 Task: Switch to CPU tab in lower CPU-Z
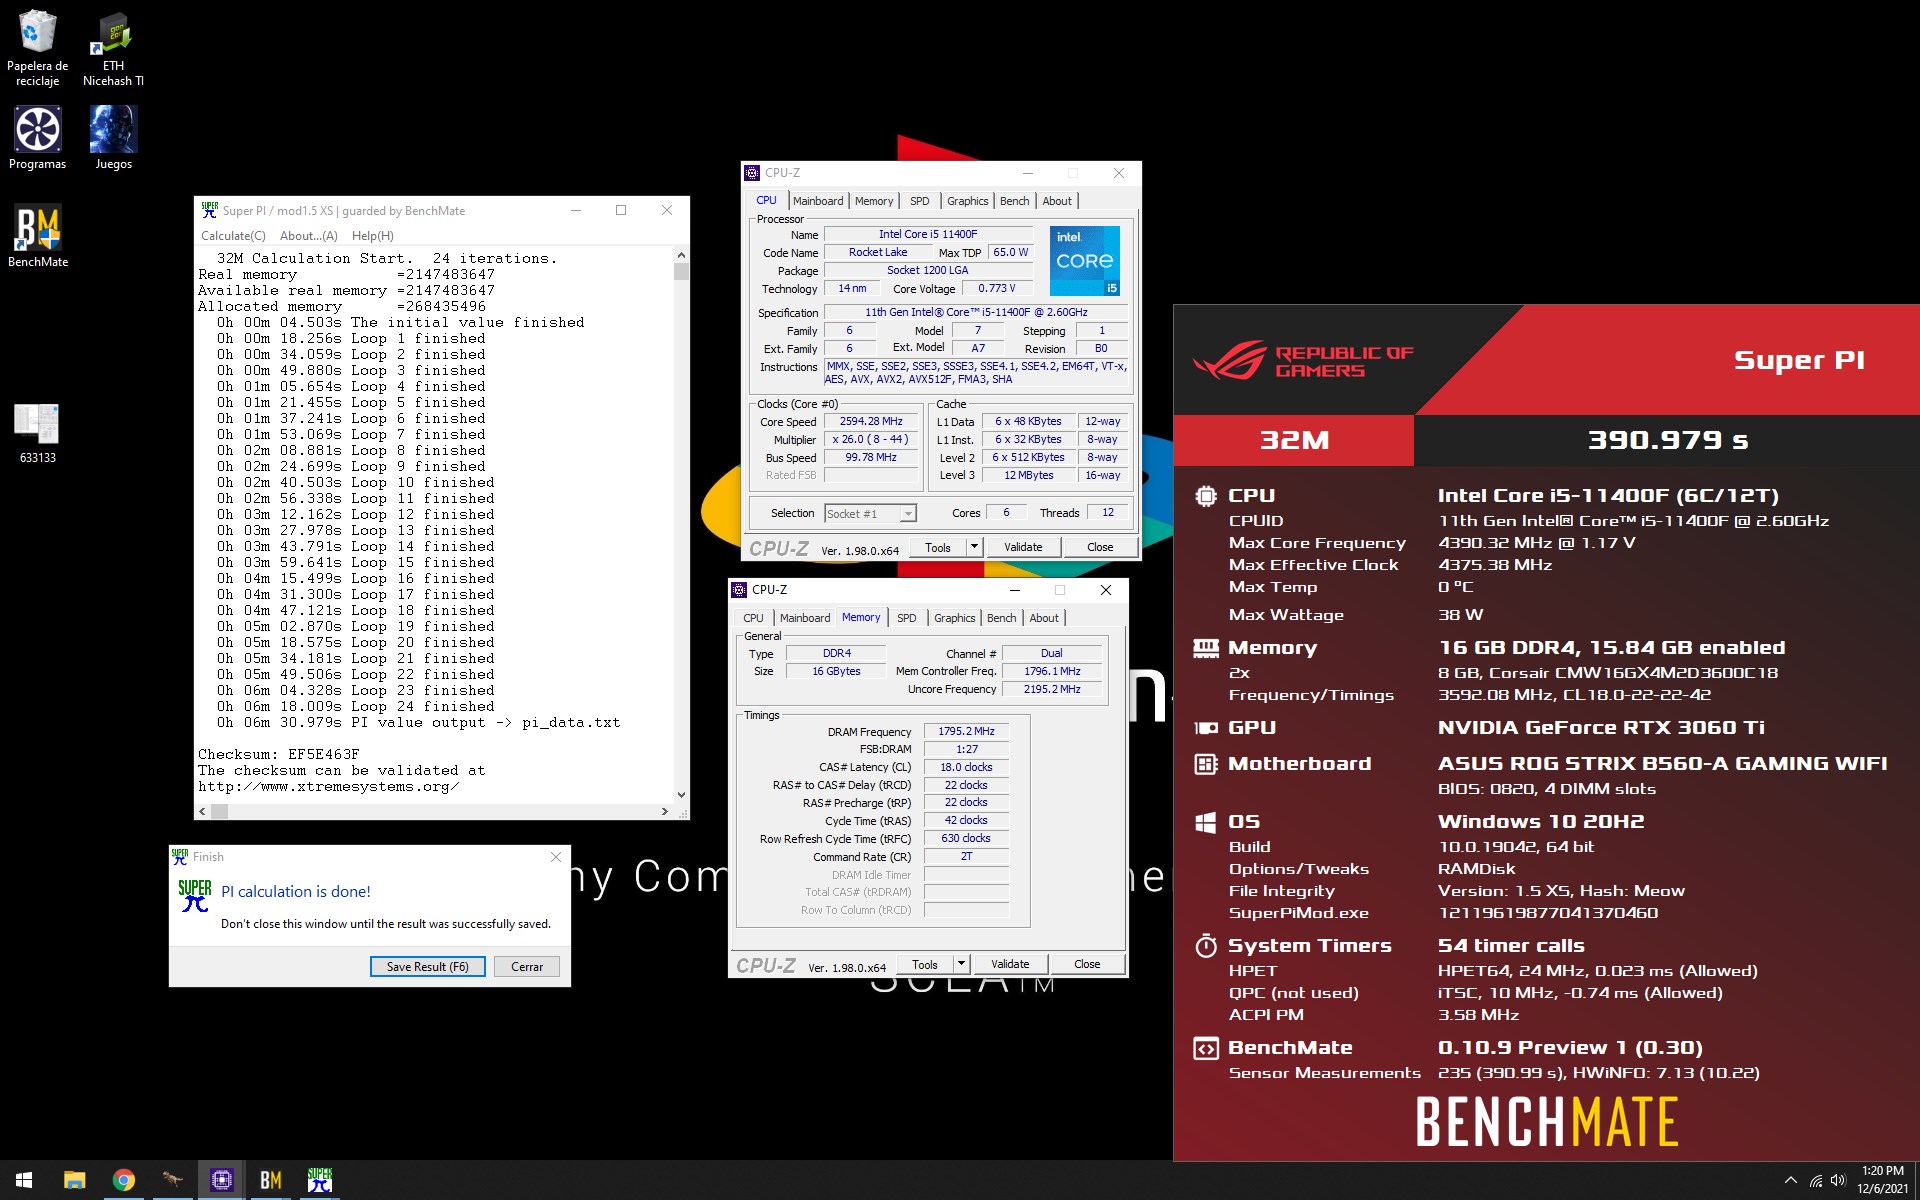click(x=753, y=618)
